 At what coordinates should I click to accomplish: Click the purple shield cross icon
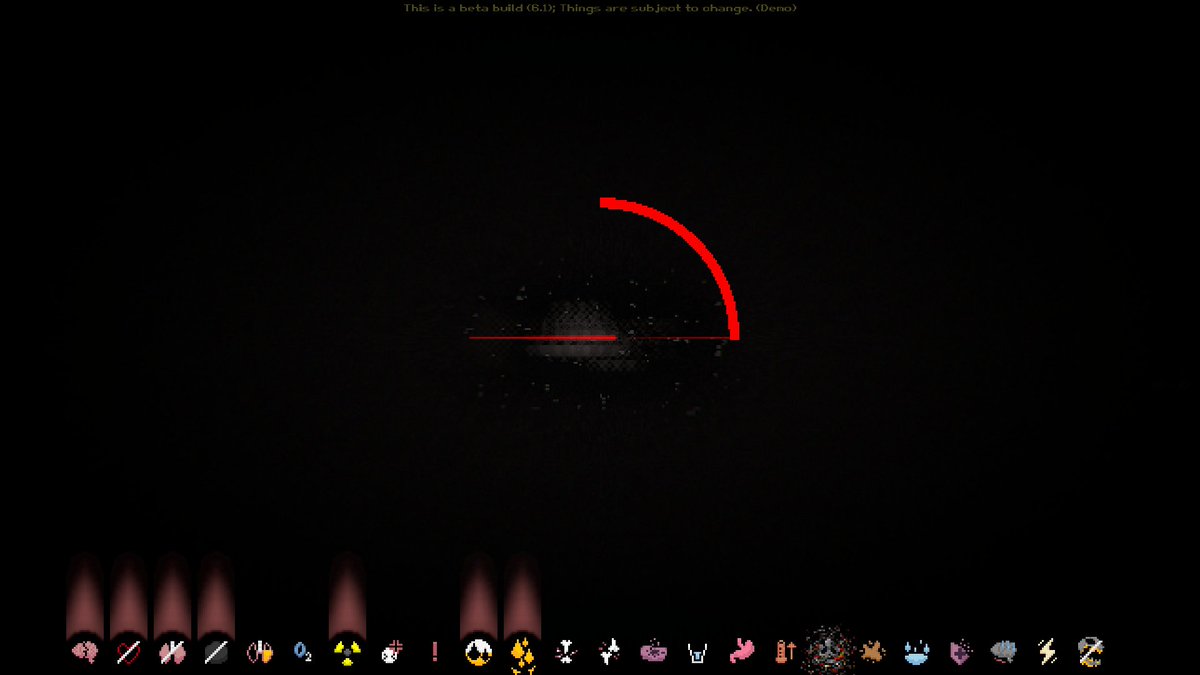(x=960, y=652)
